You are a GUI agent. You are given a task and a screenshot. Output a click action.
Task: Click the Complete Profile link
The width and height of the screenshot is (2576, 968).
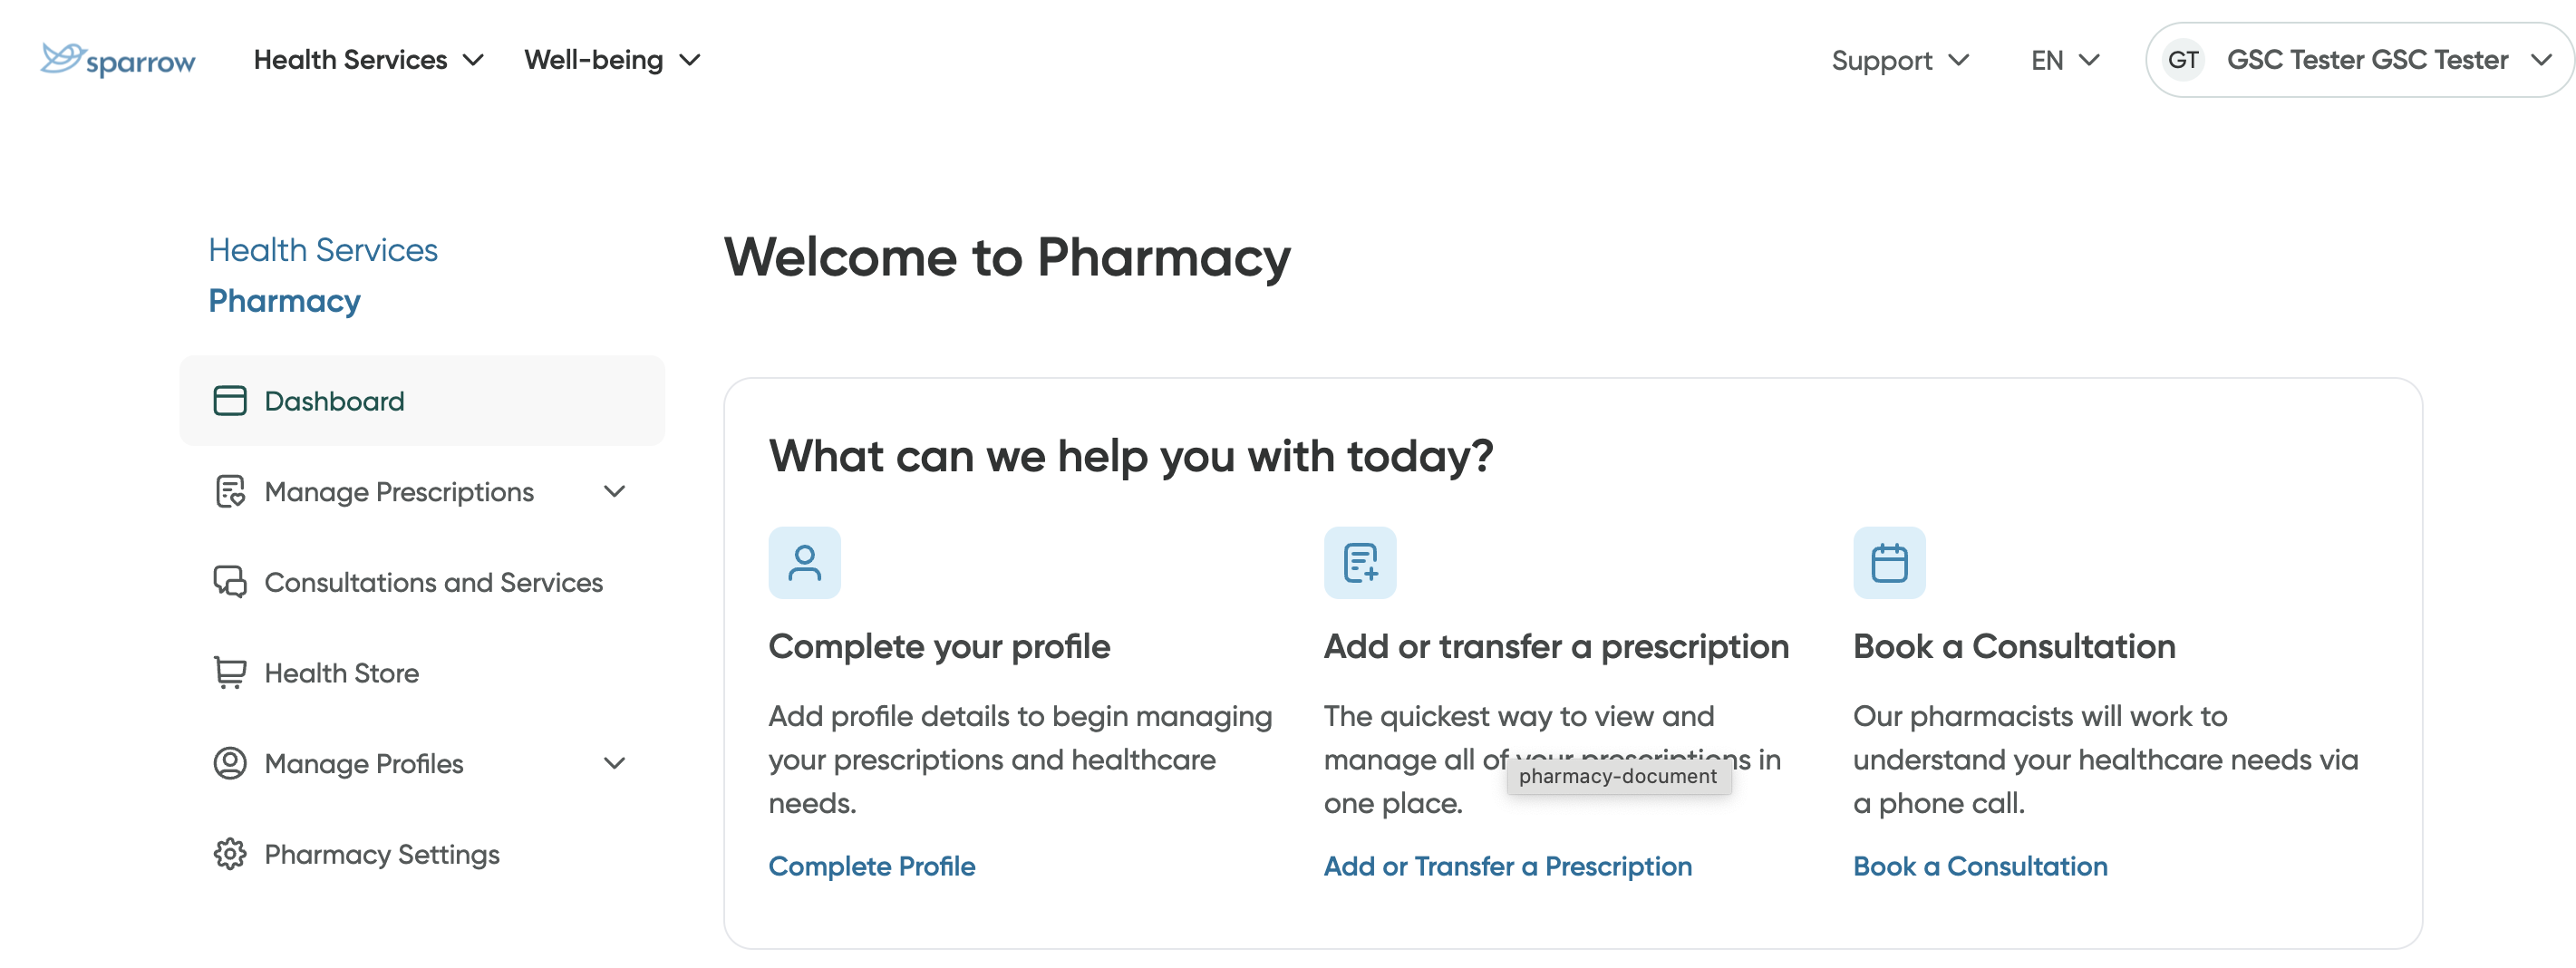coord(871,866)
